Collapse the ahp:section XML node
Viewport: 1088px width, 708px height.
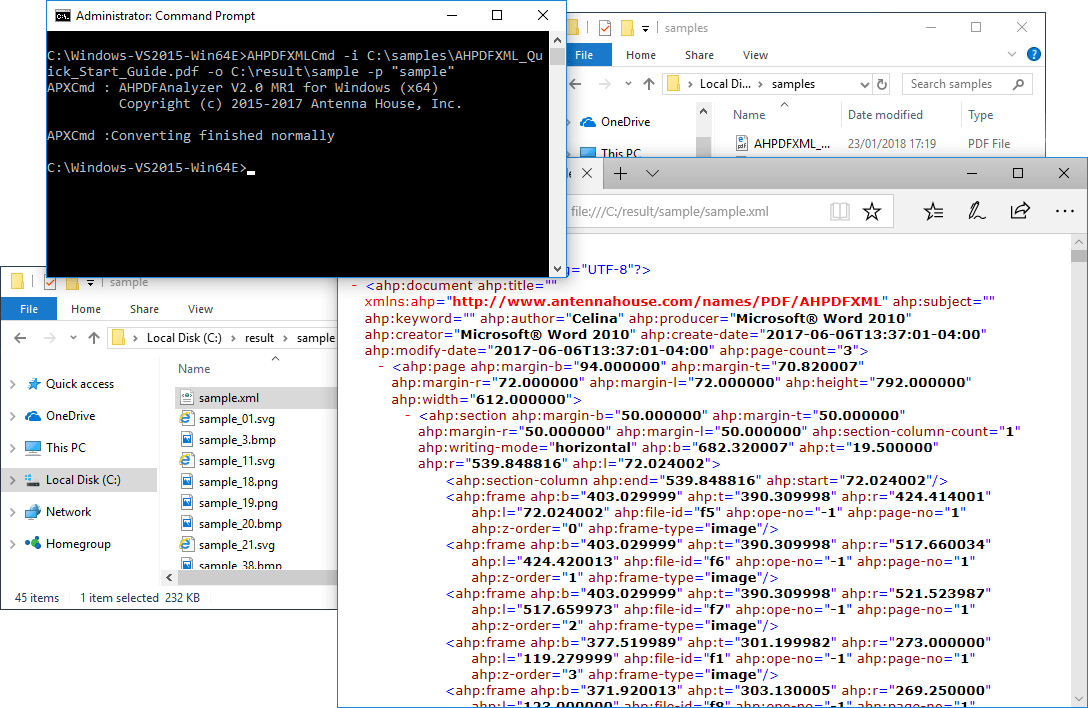408,415
